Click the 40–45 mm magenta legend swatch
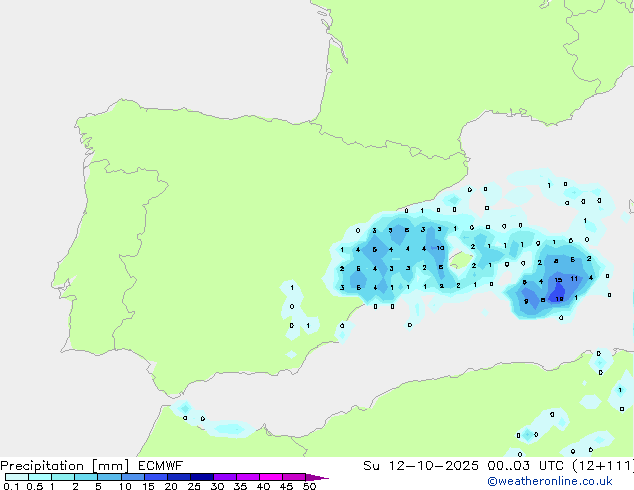 coord(271,477)
